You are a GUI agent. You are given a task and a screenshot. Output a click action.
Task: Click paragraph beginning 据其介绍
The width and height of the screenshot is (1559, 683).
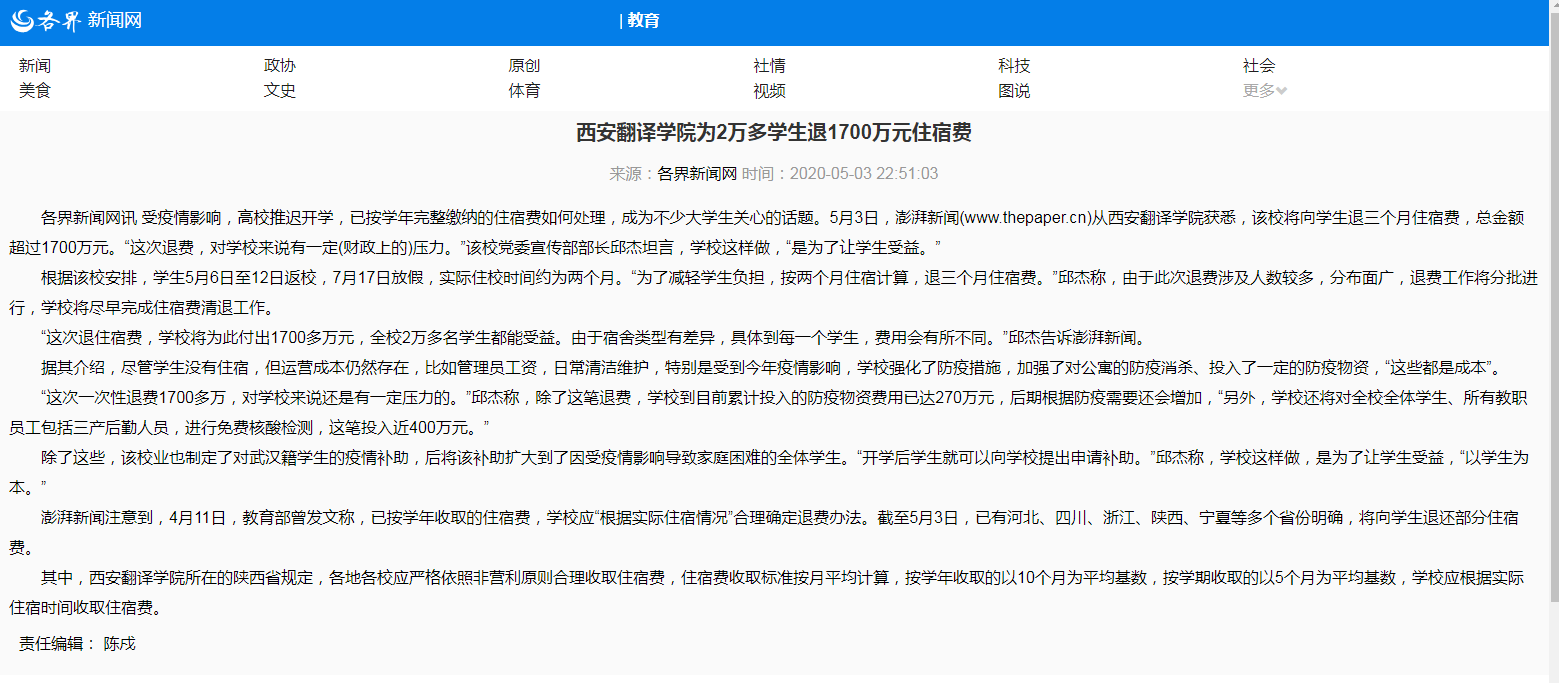pyautogui.click(x=774, y=367)
